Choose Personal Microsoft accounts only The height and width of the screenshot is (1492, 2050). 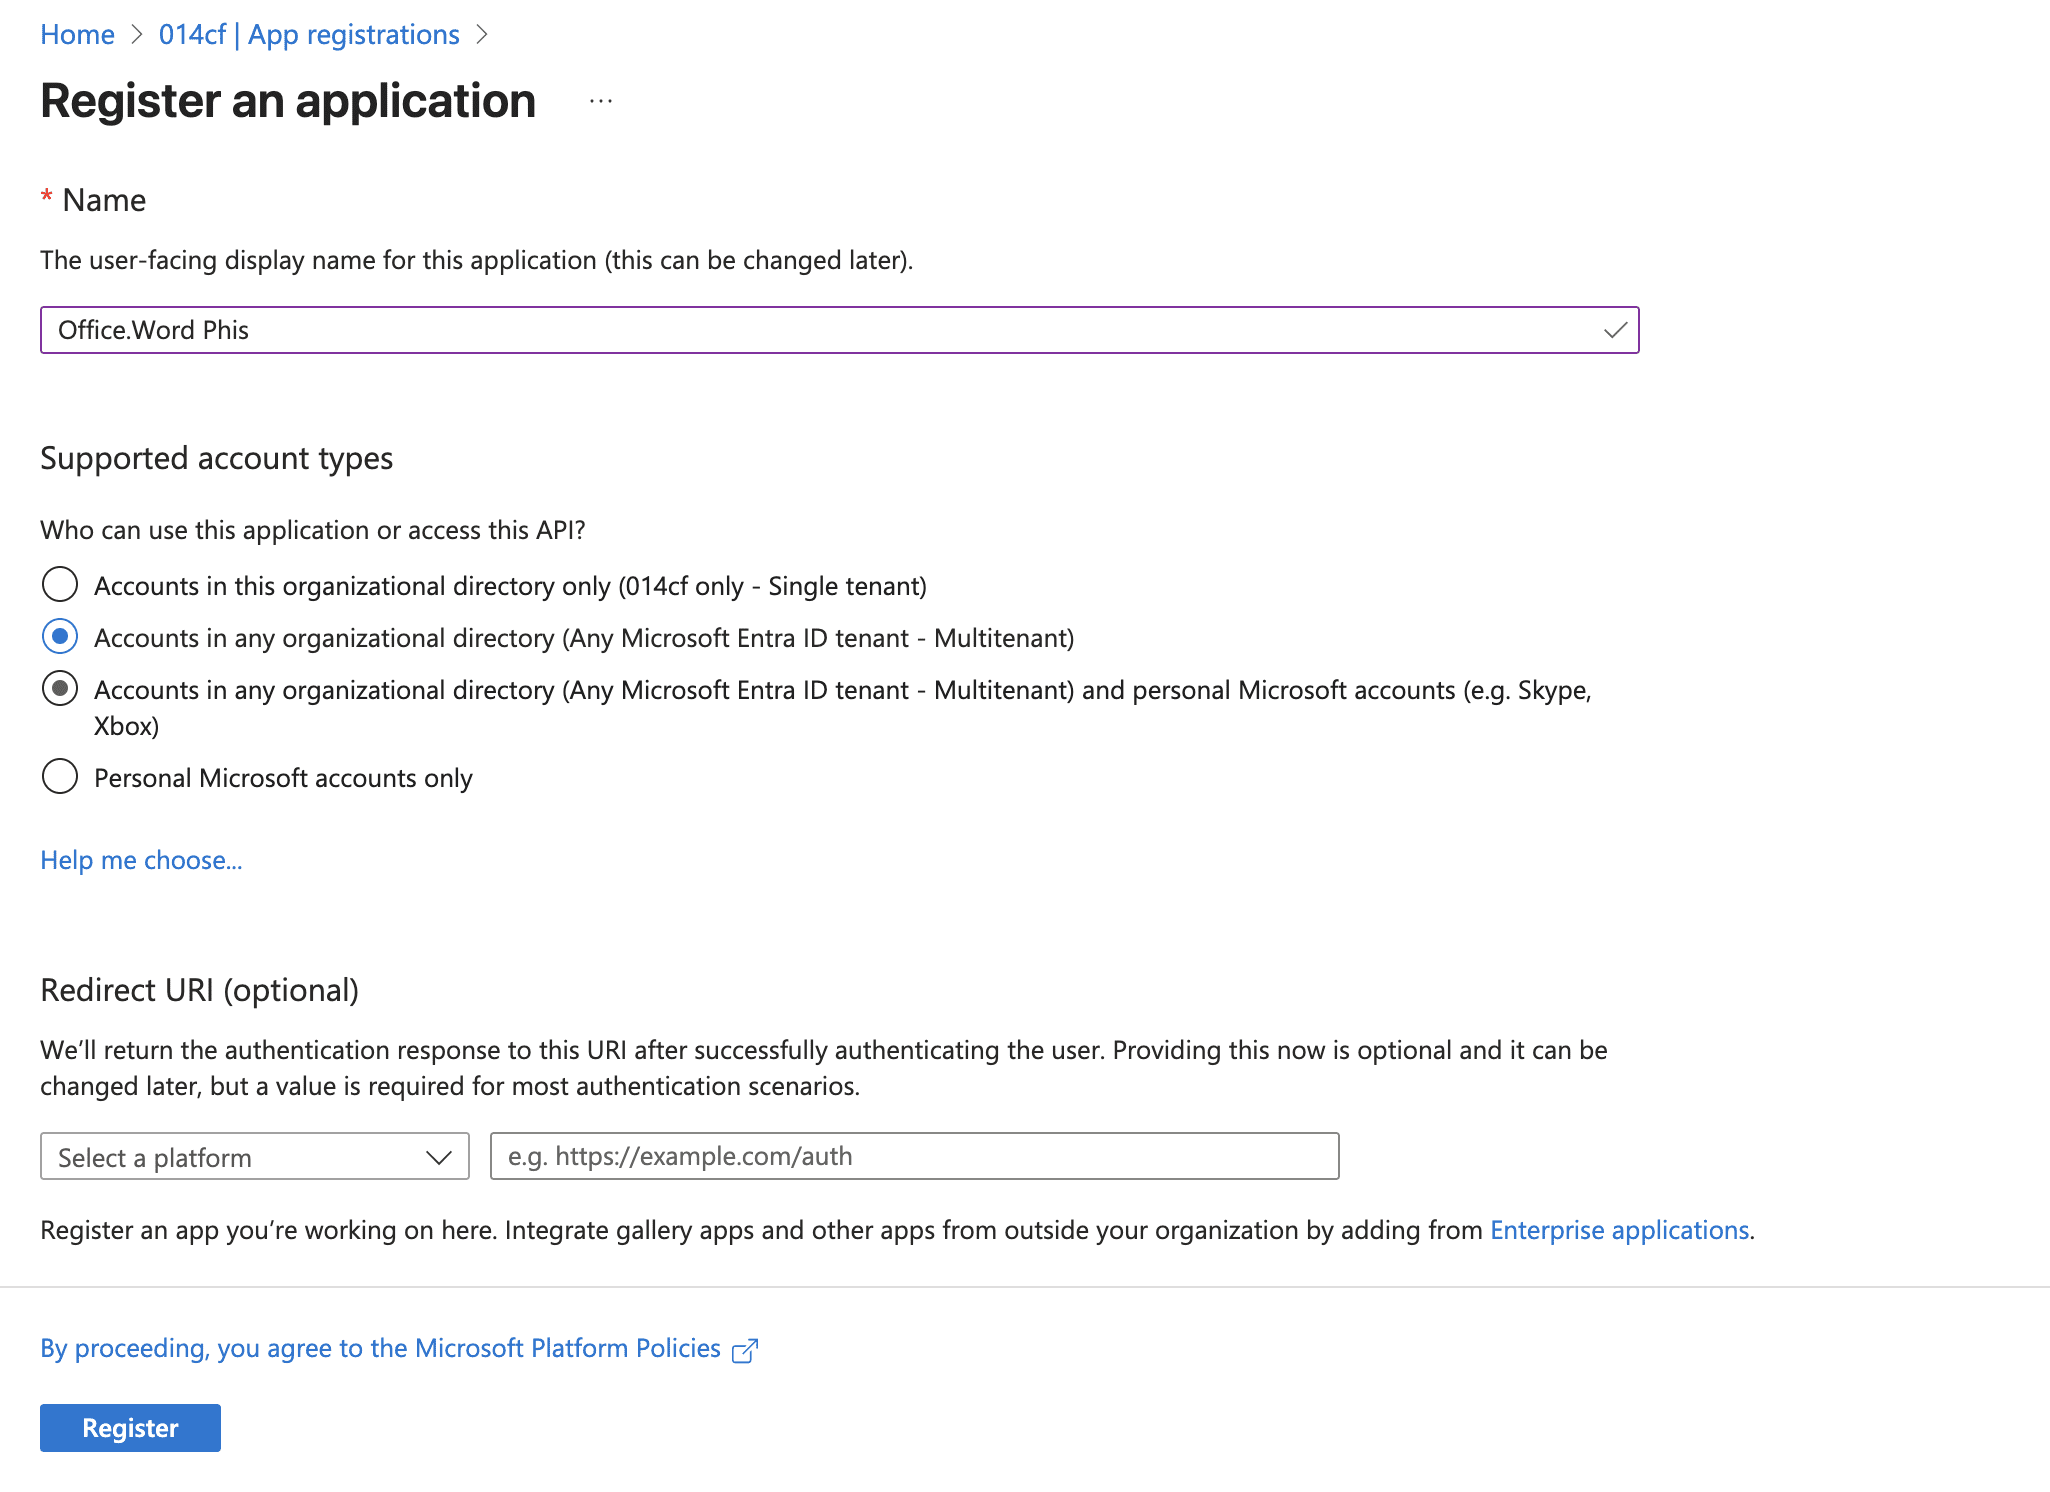coord(60,777)
